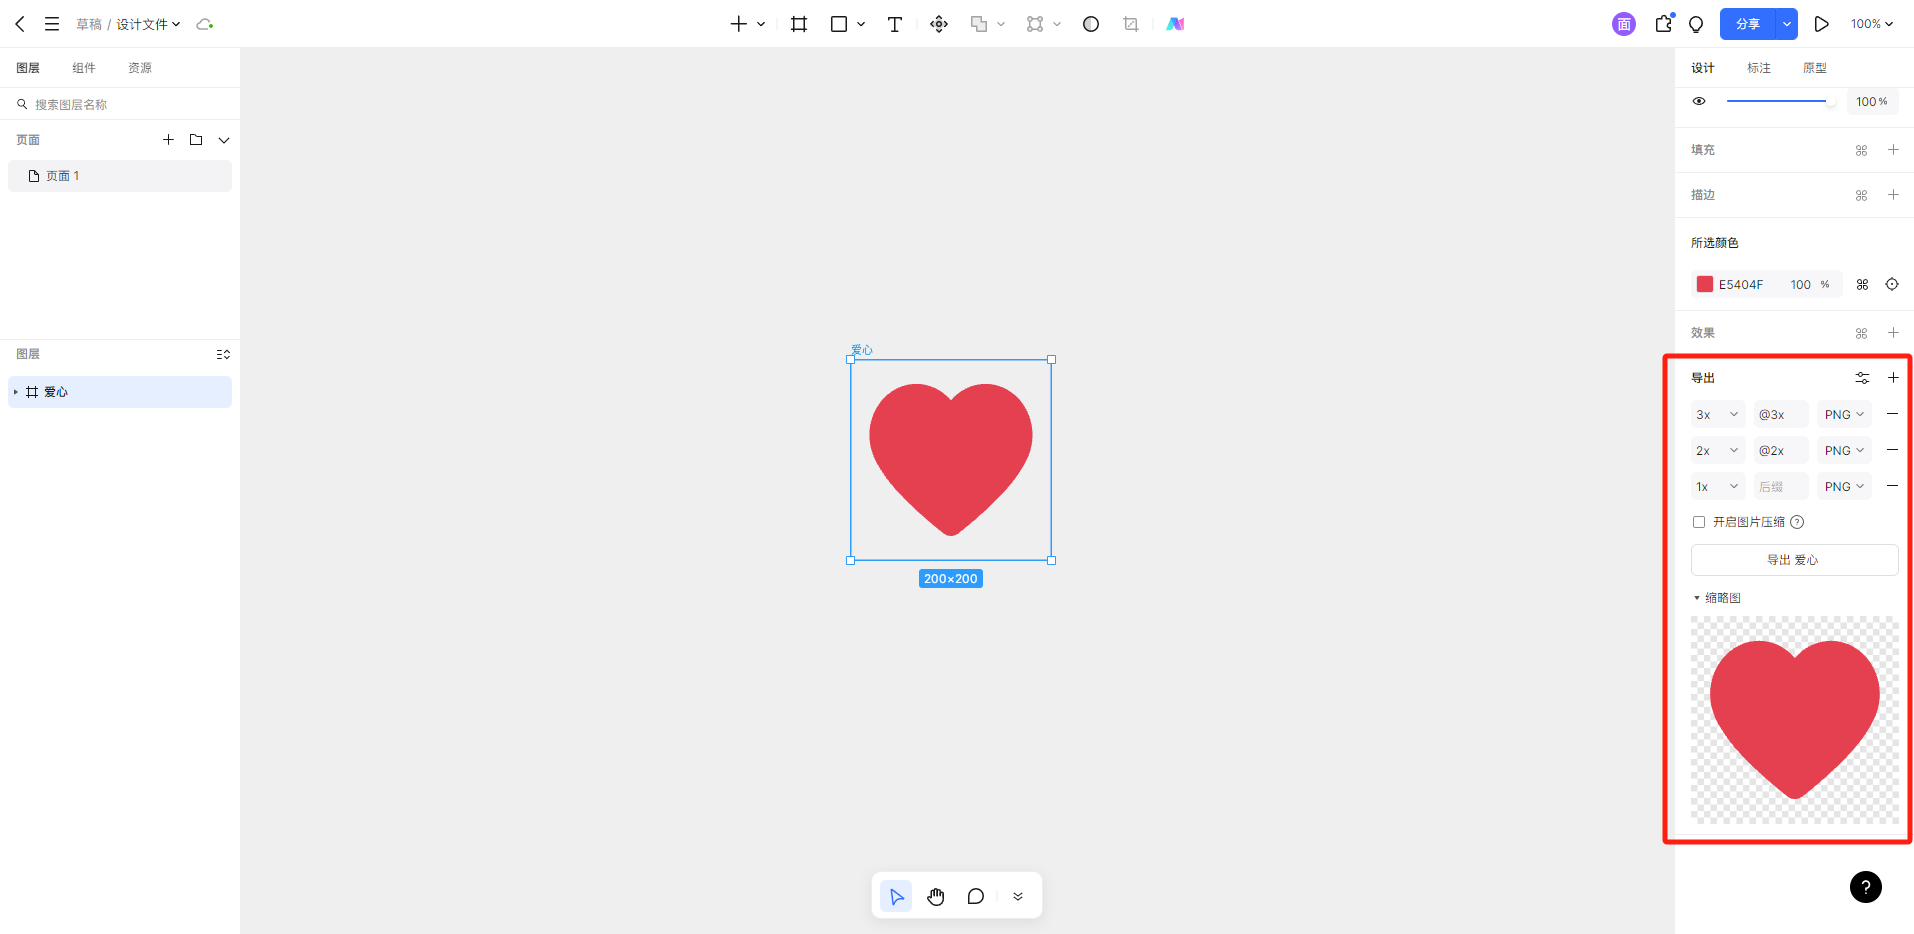Open fill style library icon
Screen dimensions: 1914x934
click(1861, 150)
